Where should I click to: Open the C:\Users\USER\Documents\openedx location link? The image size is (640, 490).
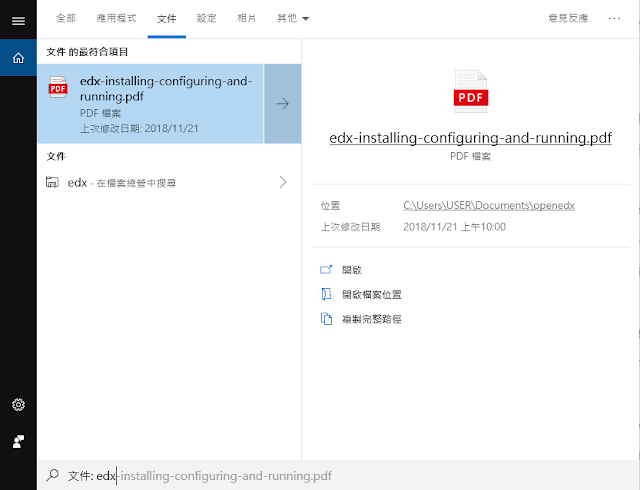point(489,205)
